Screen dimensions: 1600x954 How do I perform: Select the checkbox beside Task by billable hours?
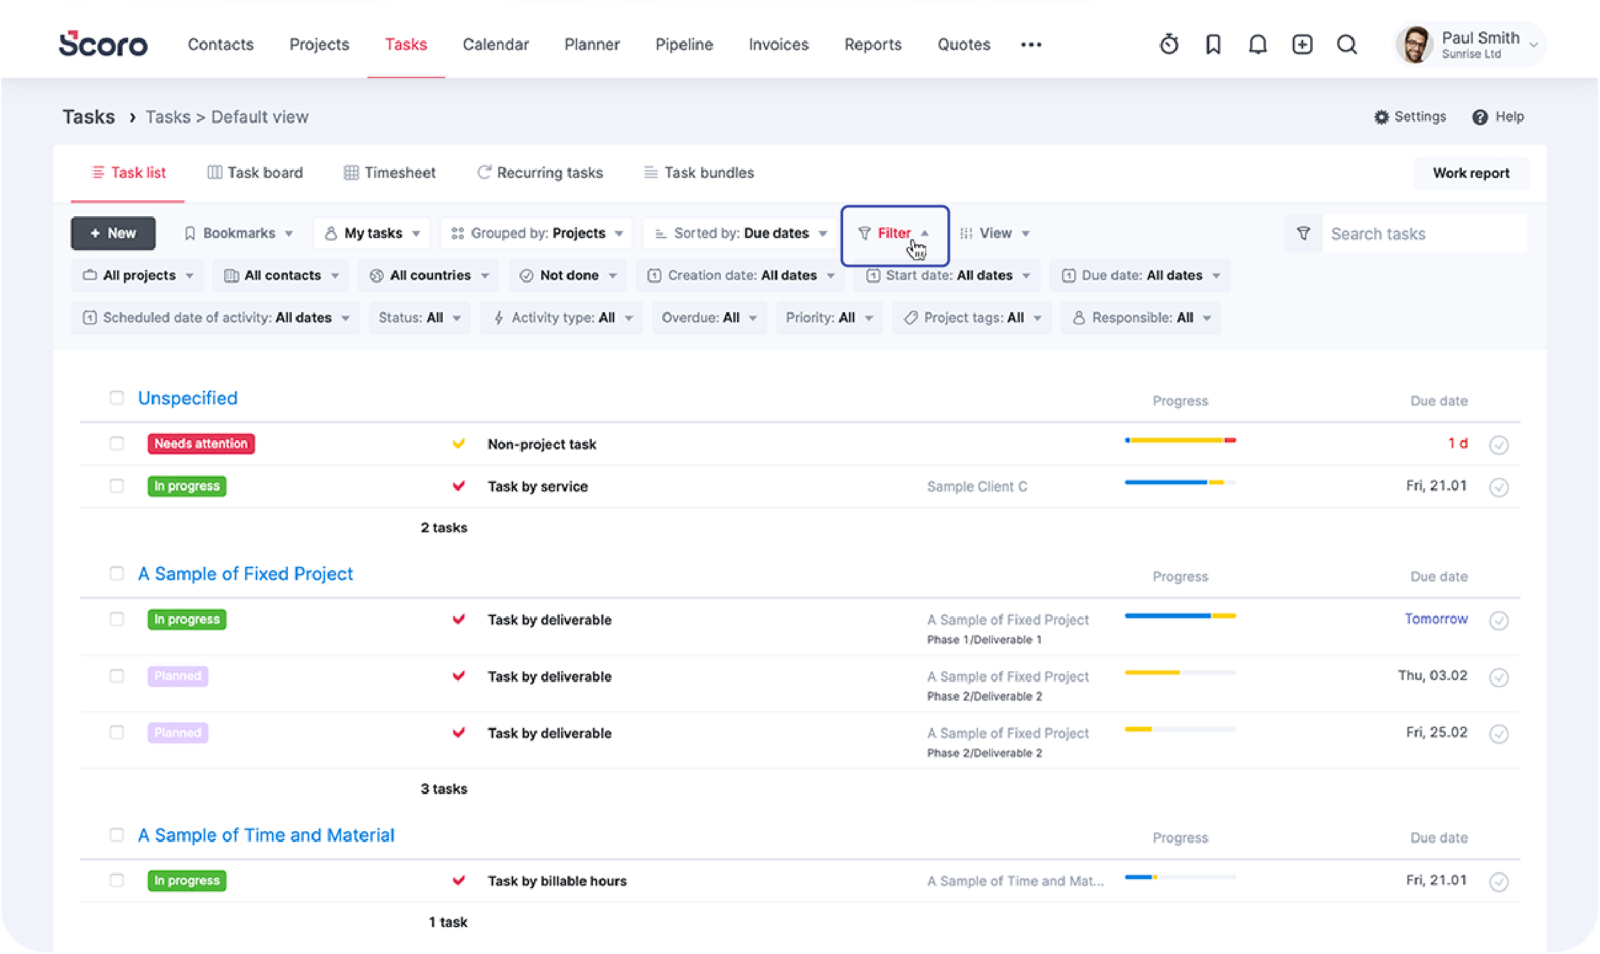point(117,880)
